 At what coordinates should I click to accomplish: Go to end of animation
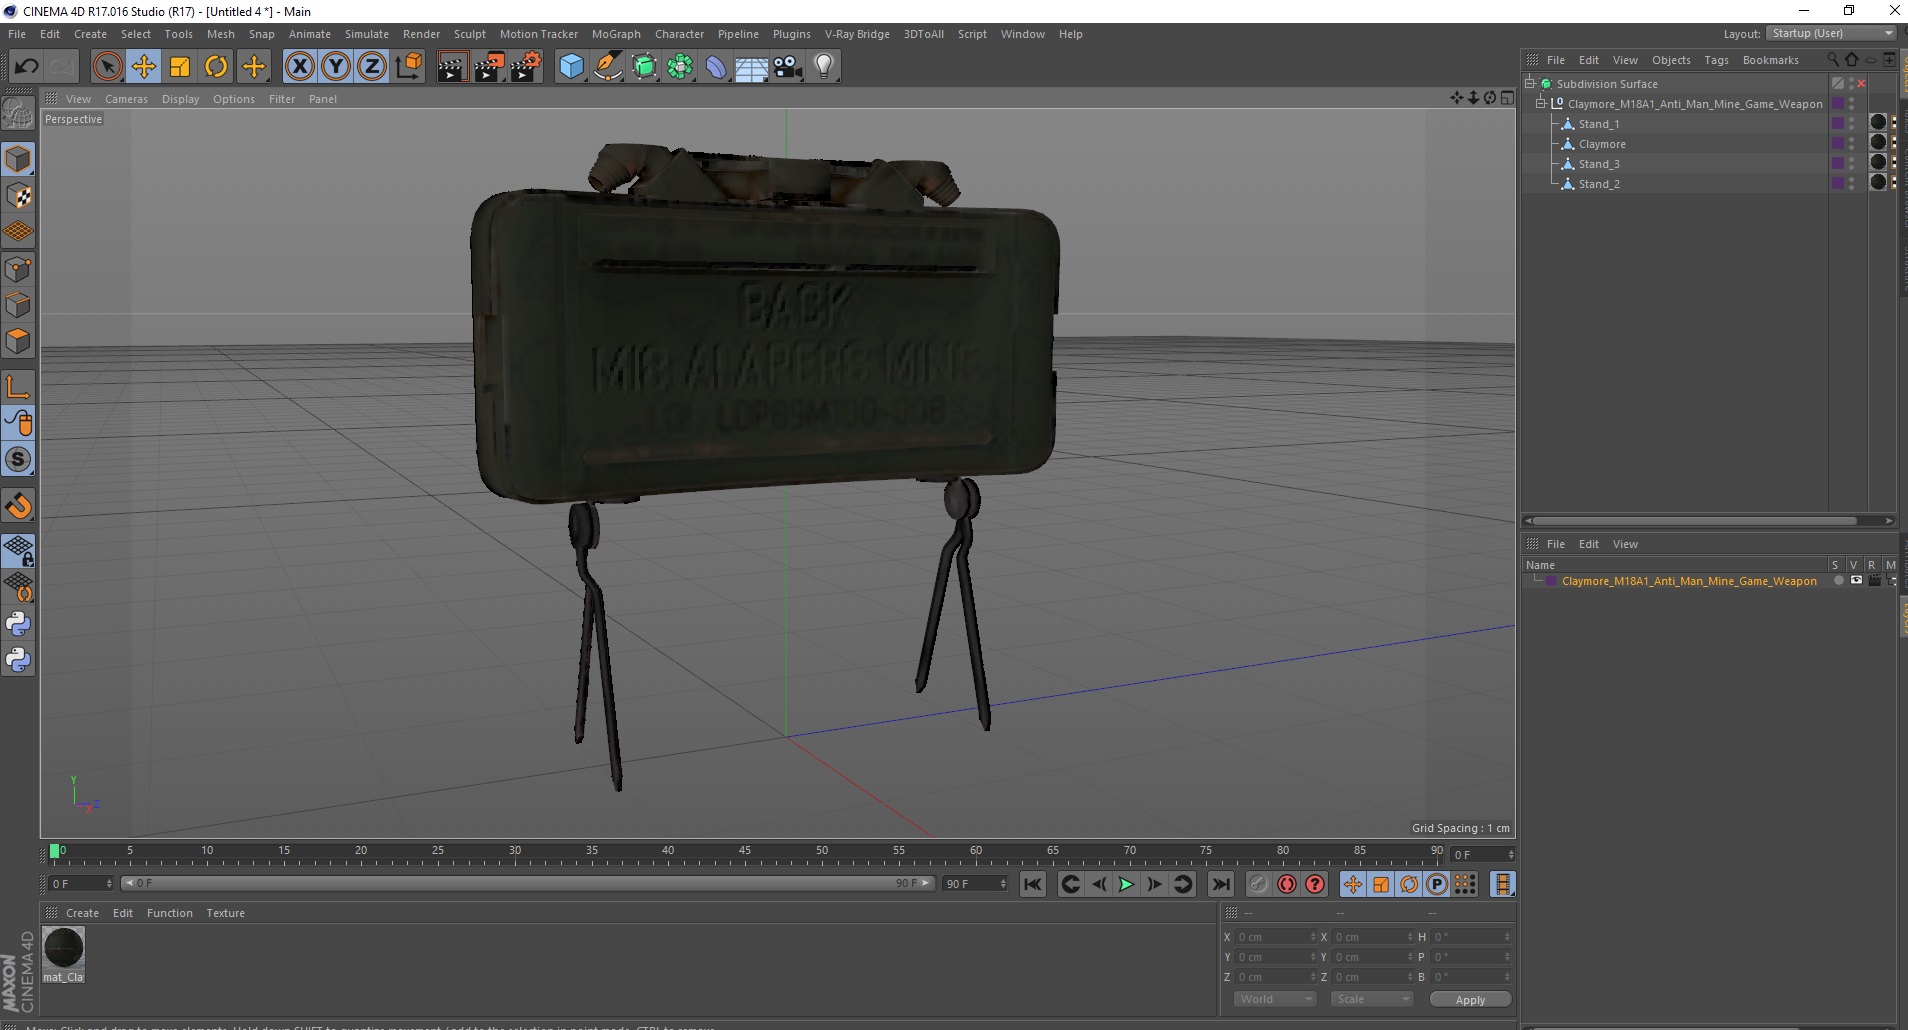[x=1221, y=884]
